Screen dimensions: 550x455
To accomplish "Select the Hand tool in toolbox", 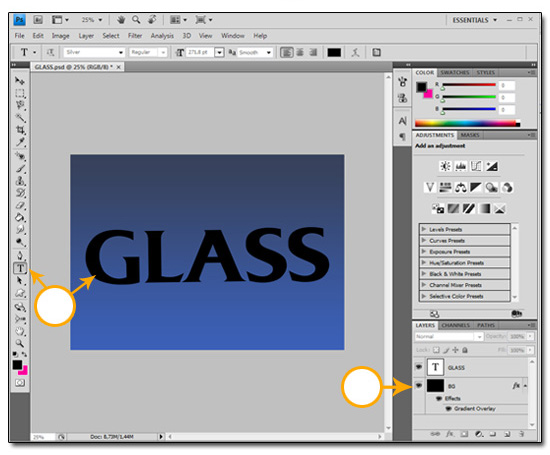I will (20, 332).
